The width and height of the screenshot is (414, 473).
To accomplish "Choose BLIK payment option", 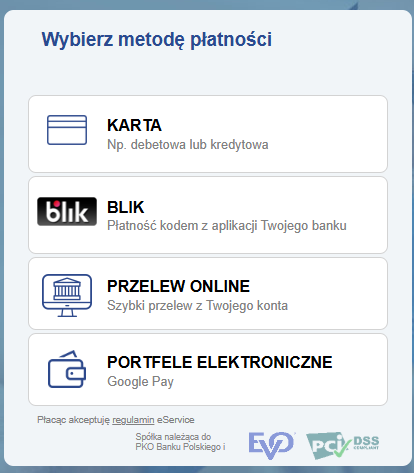I will coord(208,215).
